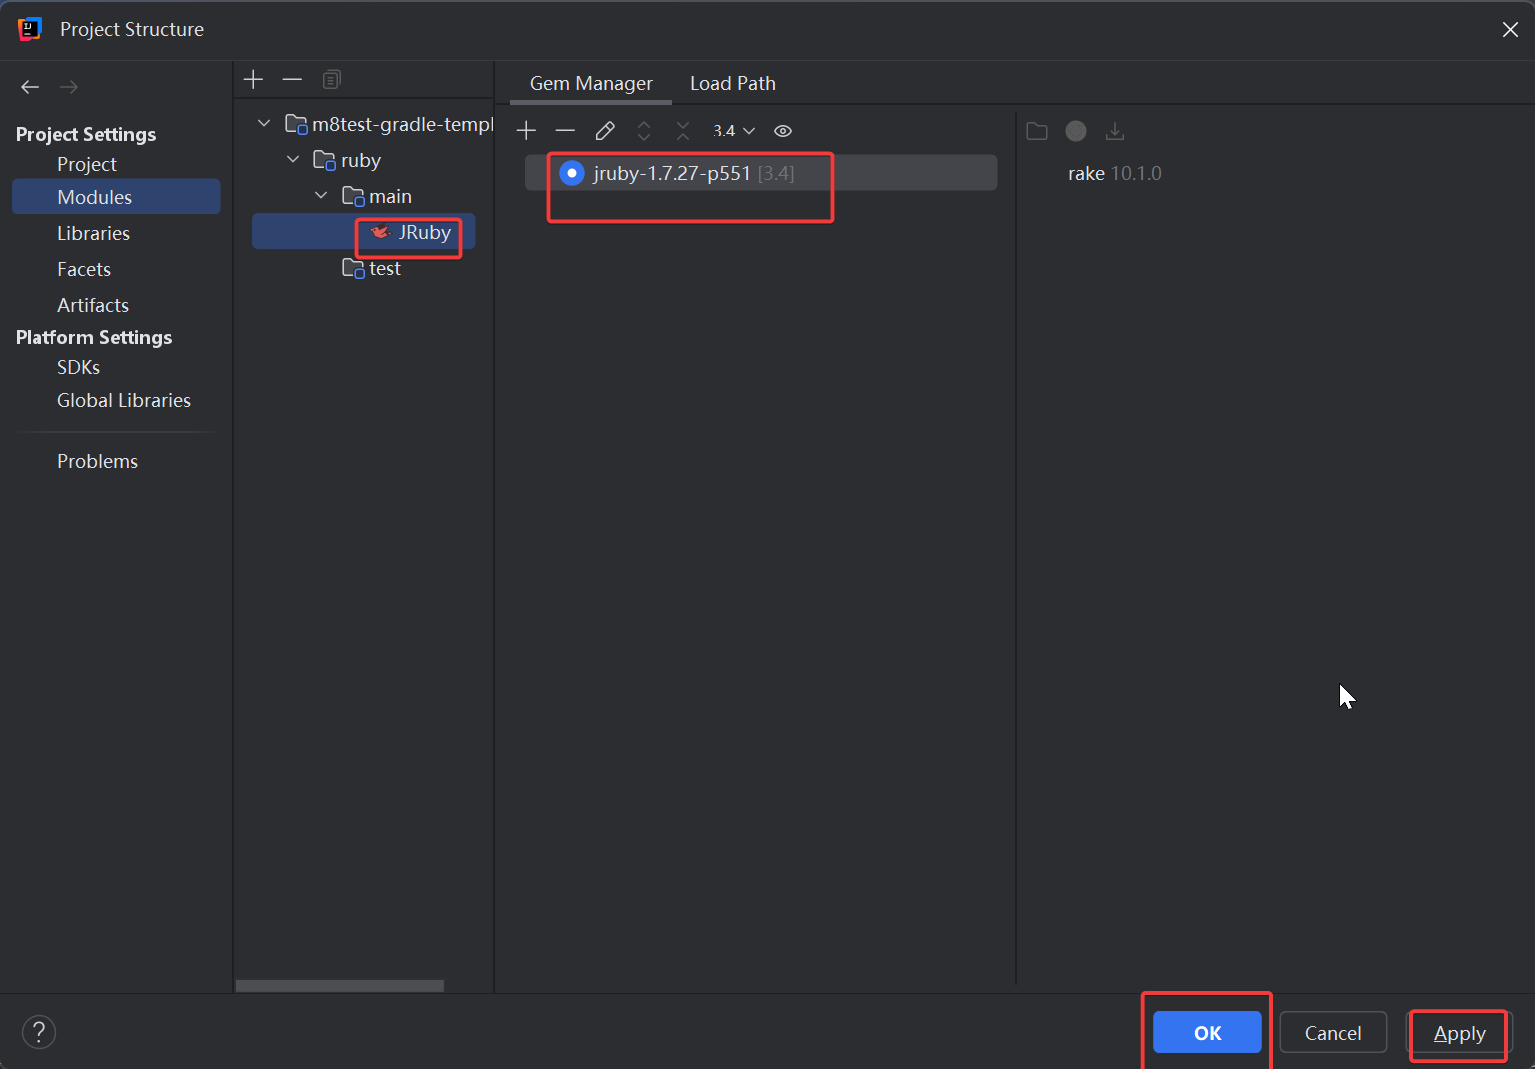The image size is (1535, 1069).
Task: Select the jruby-1.7.27-p551 radio button
Action: point(571,173)
